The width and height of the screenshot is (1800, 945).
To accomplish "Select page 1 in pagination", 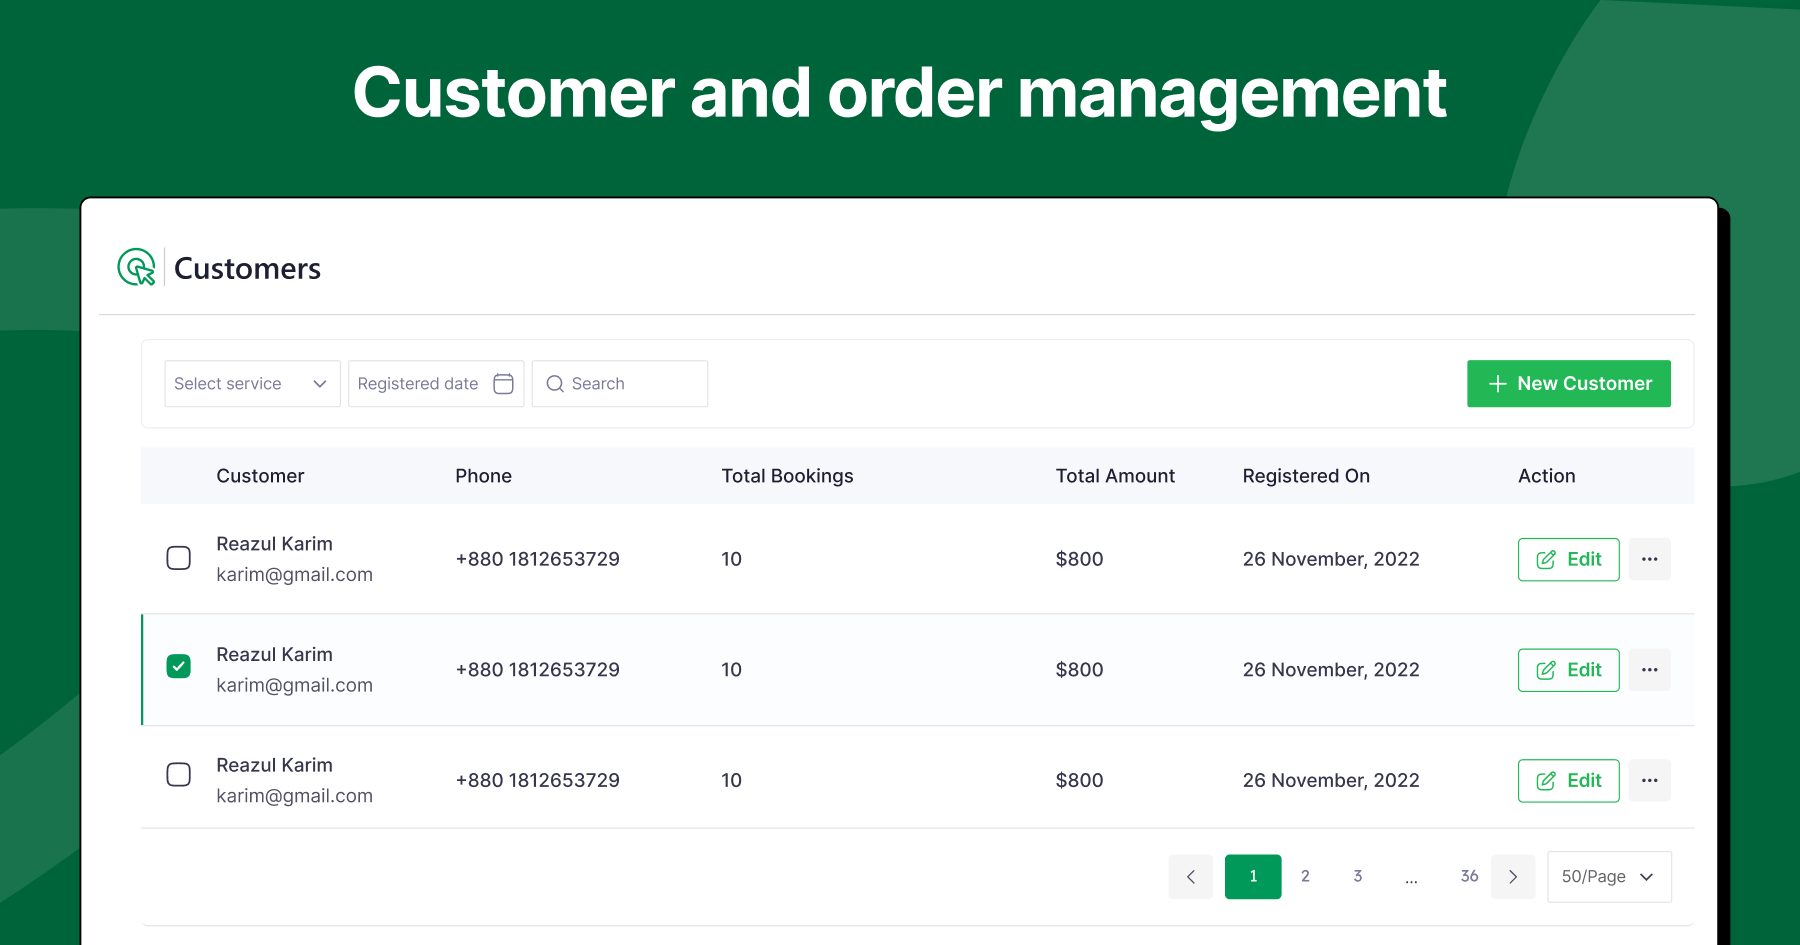I will (x=1253, y=877).
